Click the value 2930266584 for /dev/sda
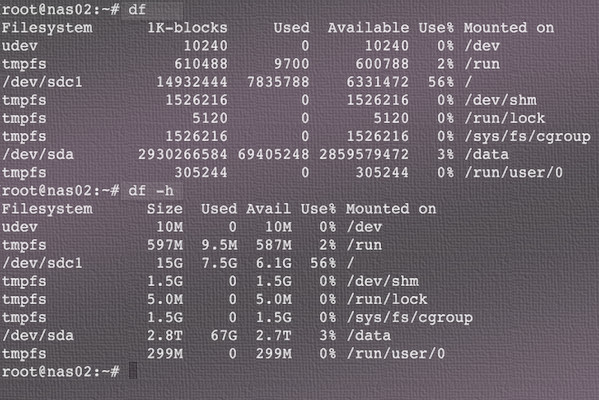This screenshot has height=400, width=599. click(183, 154)
